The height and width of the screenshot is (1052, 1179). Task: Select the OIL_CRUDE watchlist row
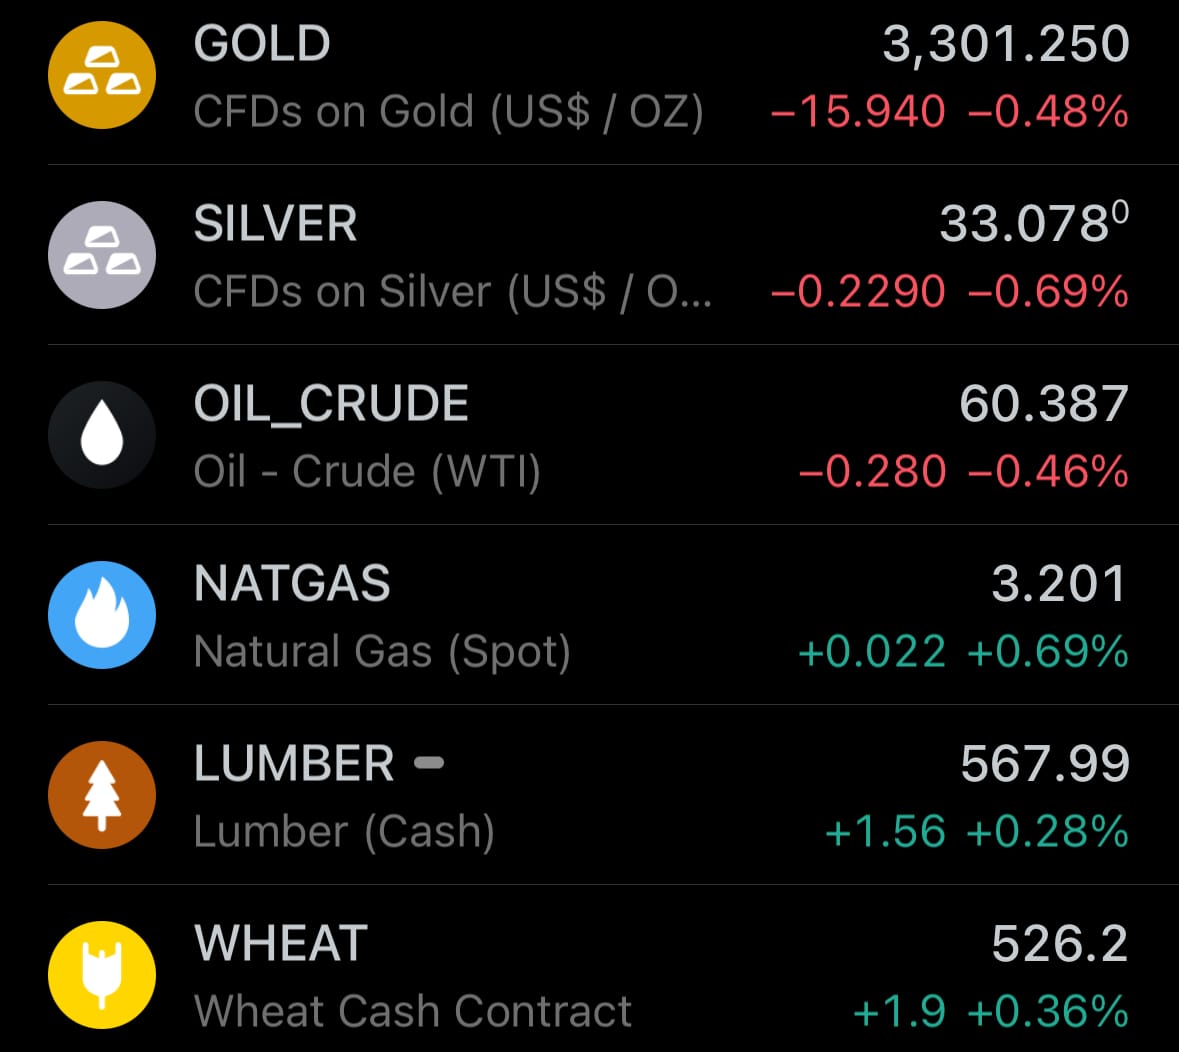[613, 435]
